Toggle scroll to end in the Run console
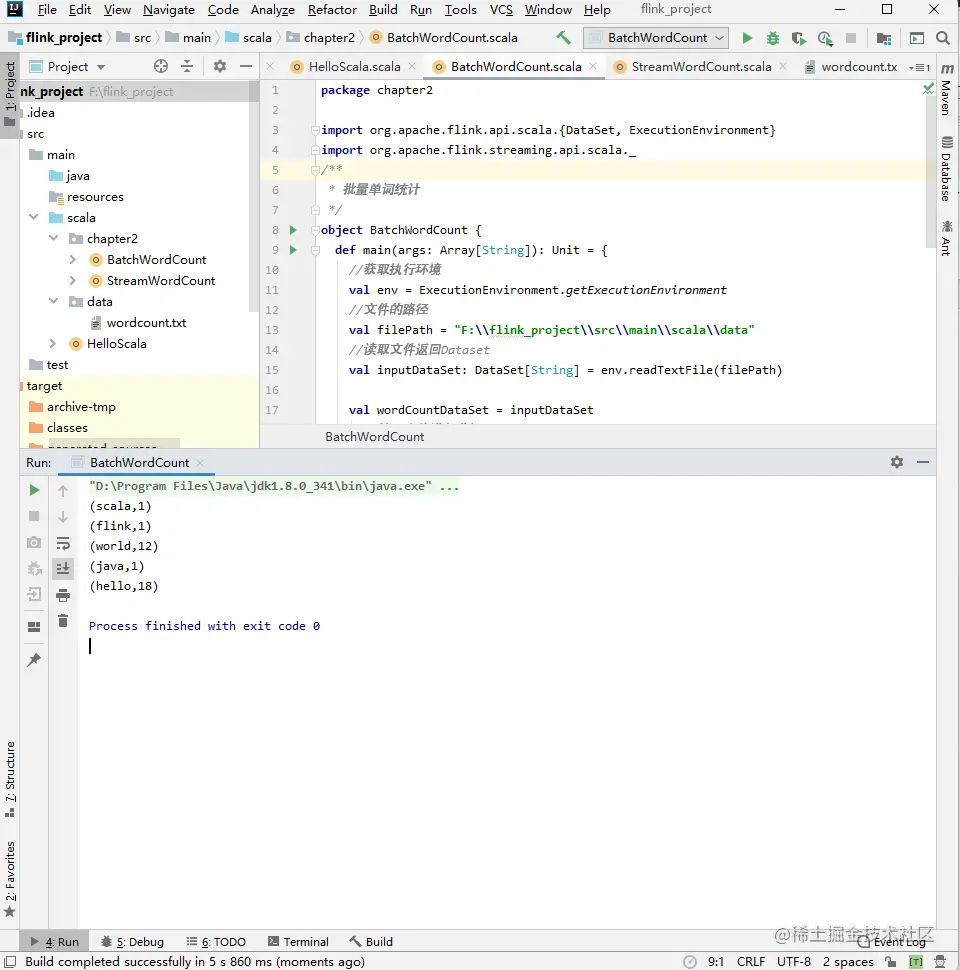 click(x=62, y=569)
